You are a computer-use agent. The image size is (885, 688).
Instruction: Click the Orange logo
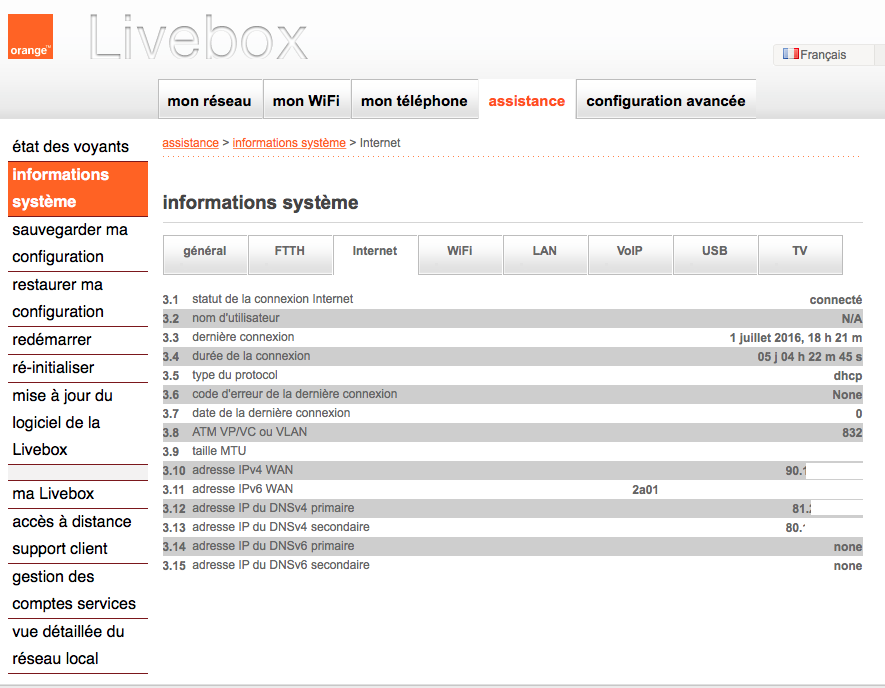click(x=30, y=37)
